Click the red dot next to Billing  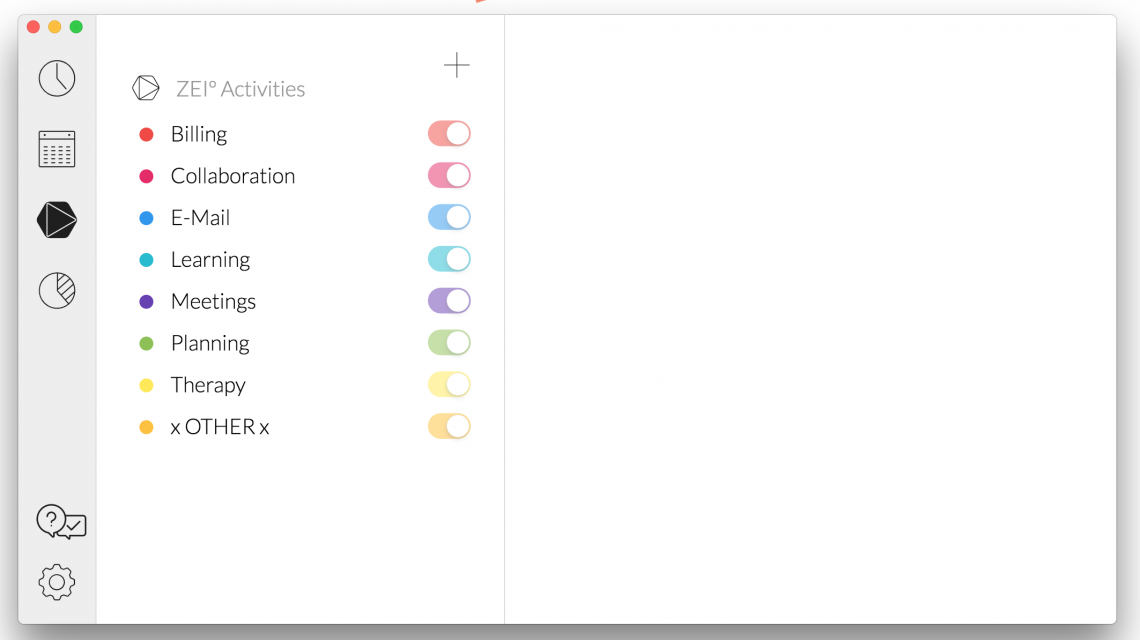click(147, 133)
